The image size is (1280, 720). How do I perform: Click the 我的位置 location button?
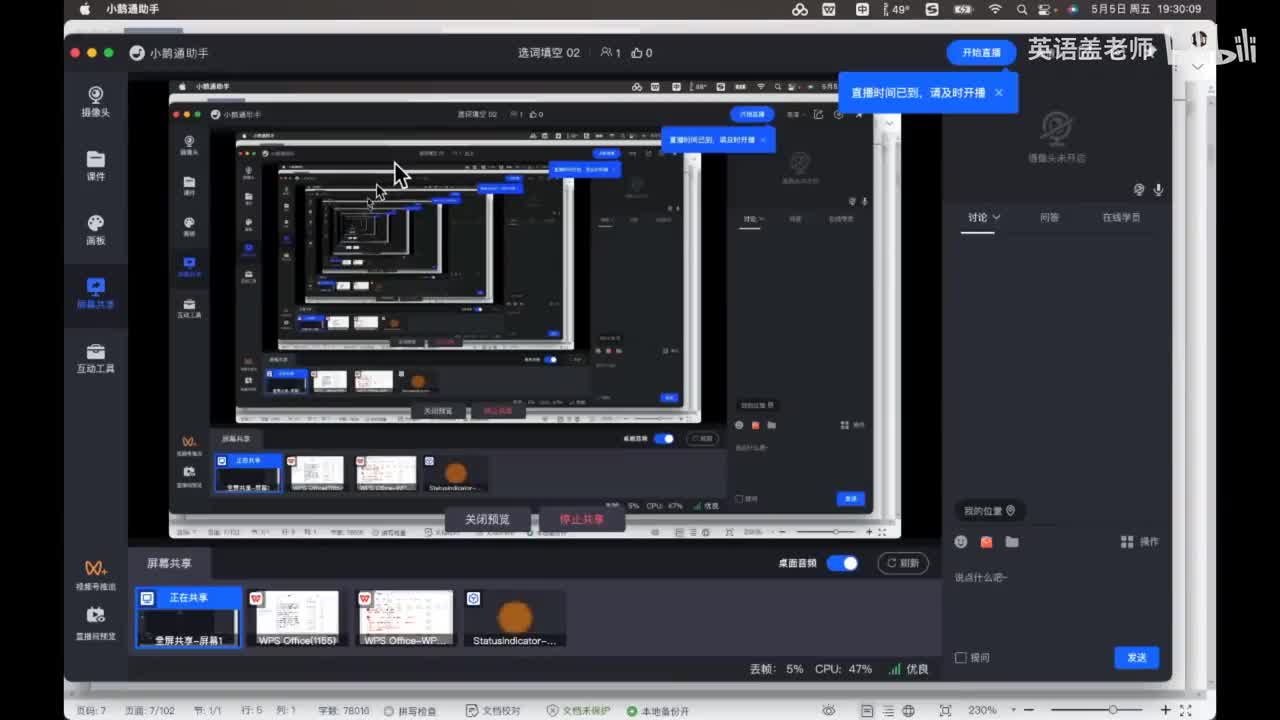click(x=990, y=511)
